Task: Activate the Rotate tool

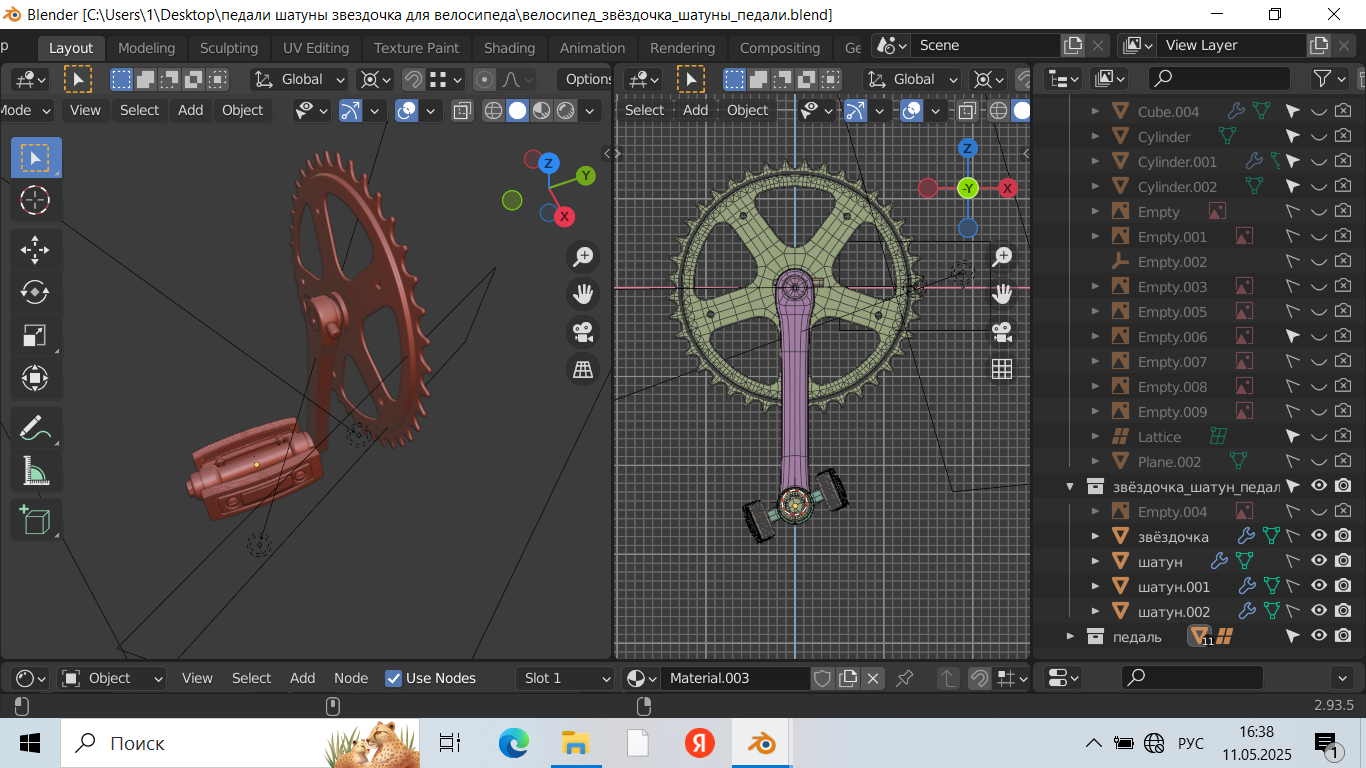Action: [x=35, y=292]
